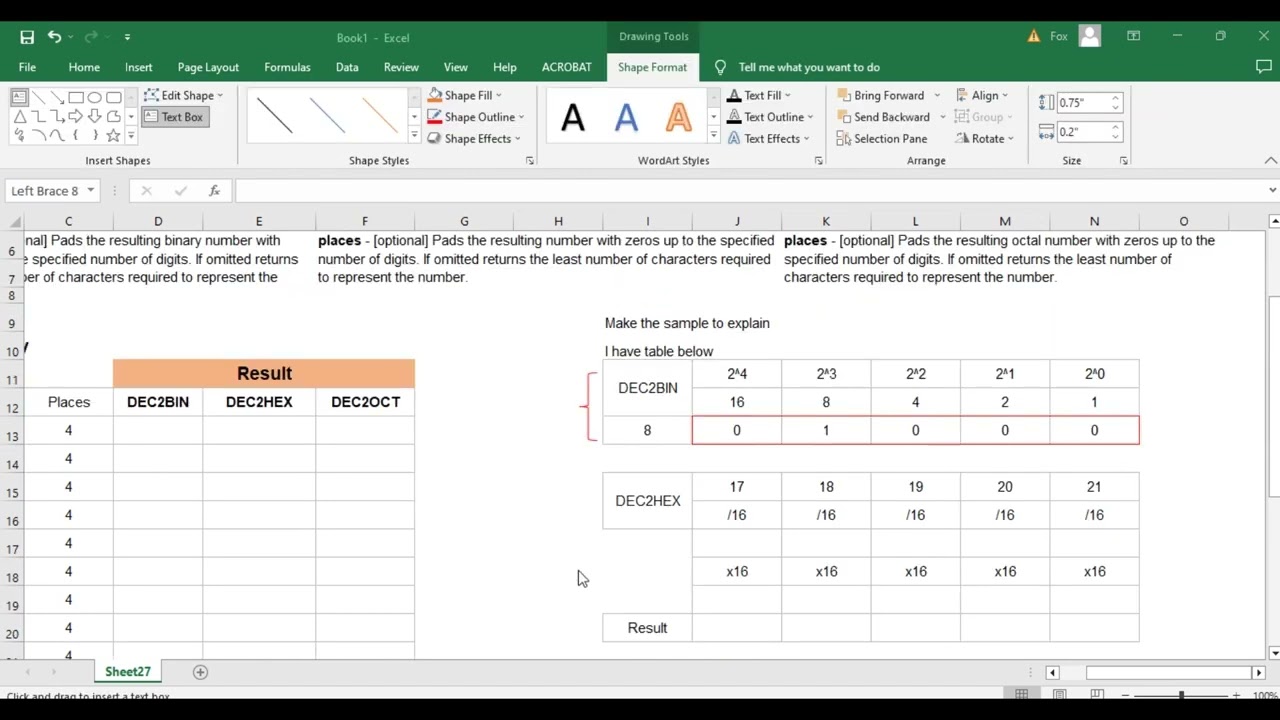Viewport: 1280px width, 720px height.
Task: Open WordArt Styles dialog launcher
Action: pyautogui.click(x=818, y=161)
